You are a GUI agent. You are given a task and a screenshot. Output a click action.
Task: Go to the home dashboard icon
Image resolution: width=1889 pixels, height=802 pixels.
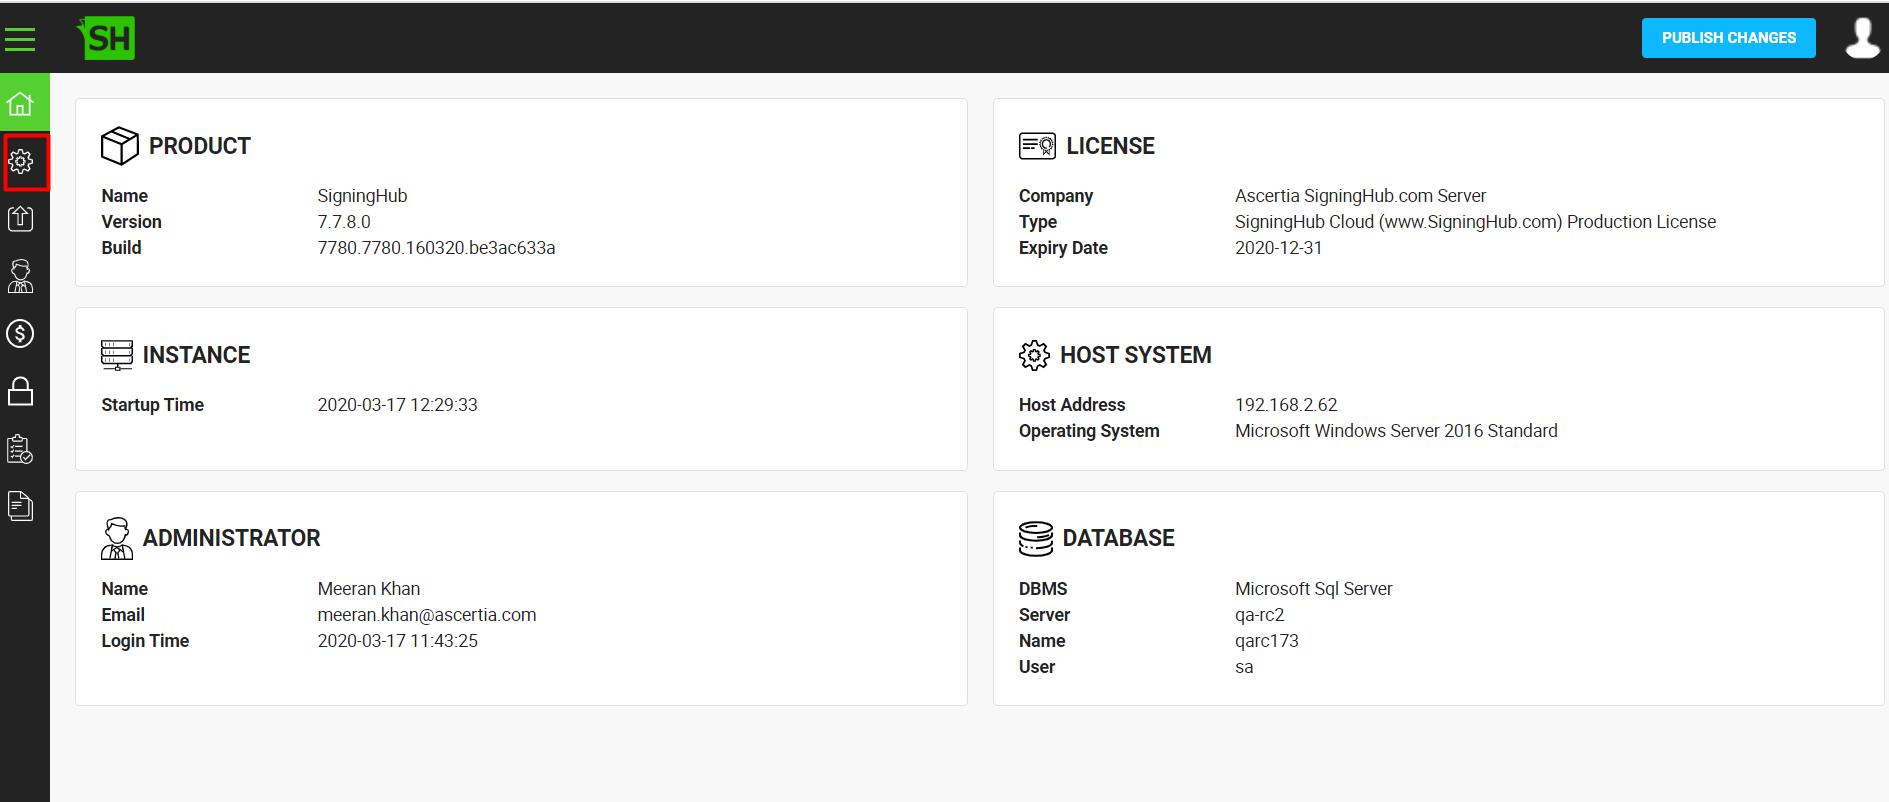pyautogui.click(x=21, y=103)
